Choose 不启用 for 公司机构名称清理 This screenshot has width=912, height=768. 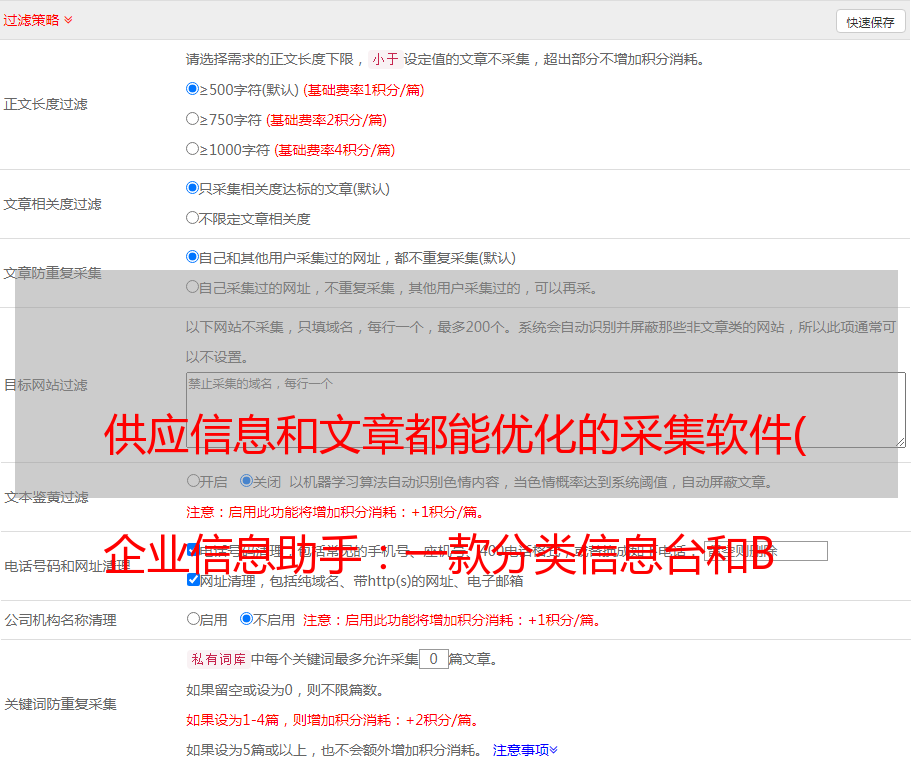point(246,619)
